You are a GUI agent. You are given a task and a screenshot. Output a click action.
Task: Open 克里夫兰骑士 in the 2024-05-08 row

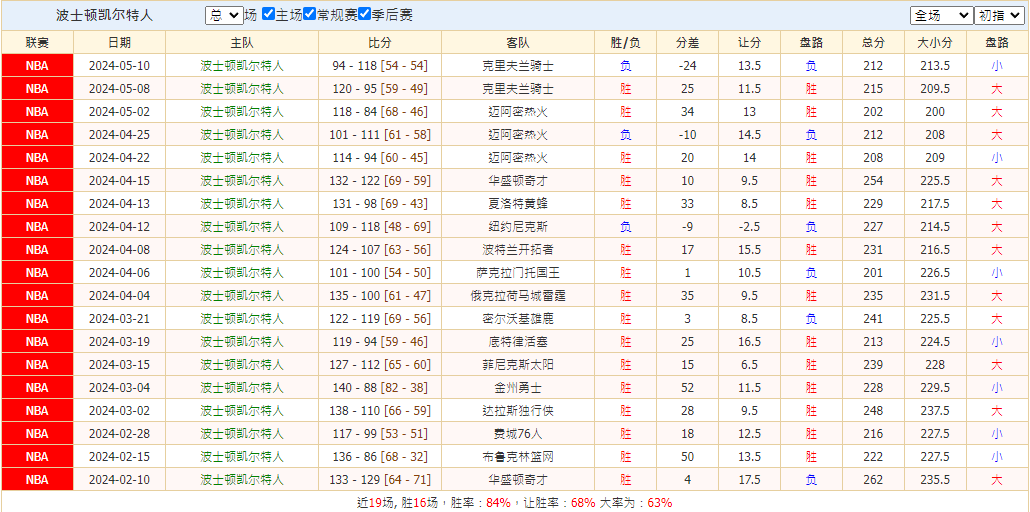[518, 89]
